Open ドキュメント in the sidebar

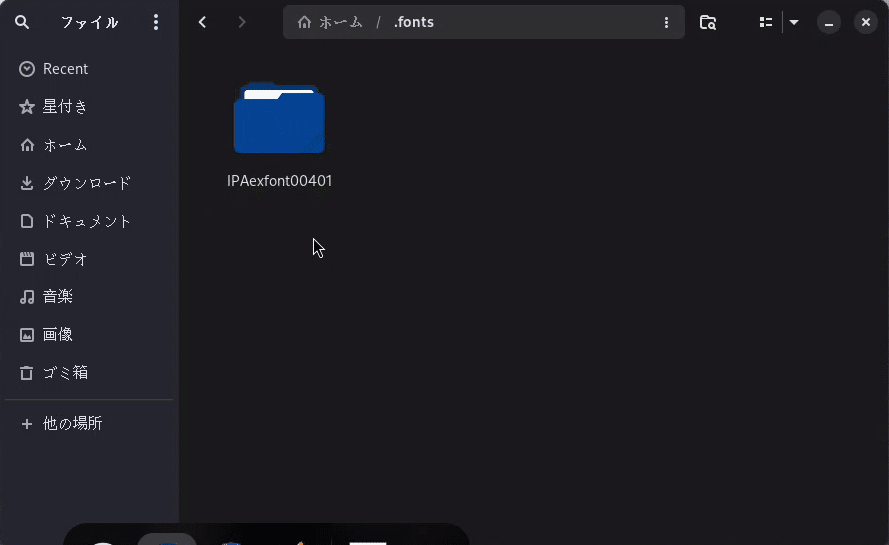[x=89, y=221]
